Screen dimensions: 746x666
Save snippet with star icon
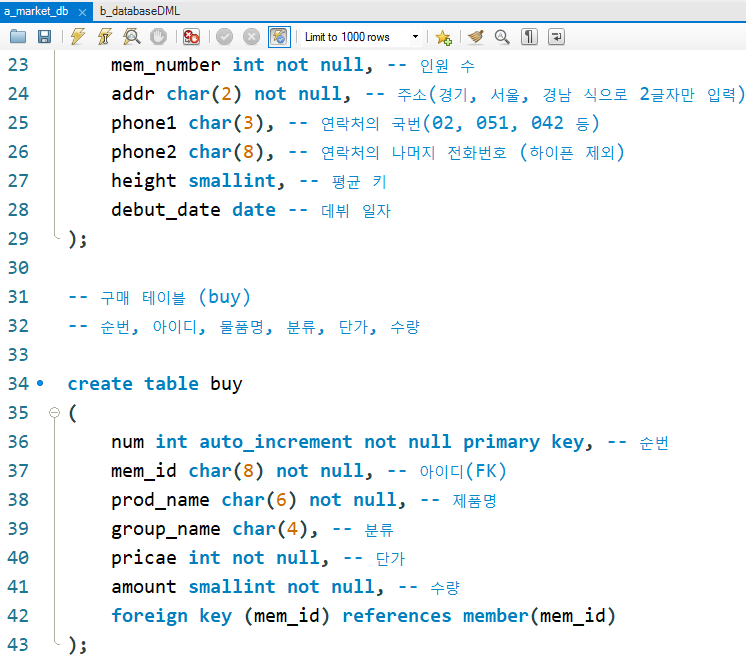(x=443, y=37)
